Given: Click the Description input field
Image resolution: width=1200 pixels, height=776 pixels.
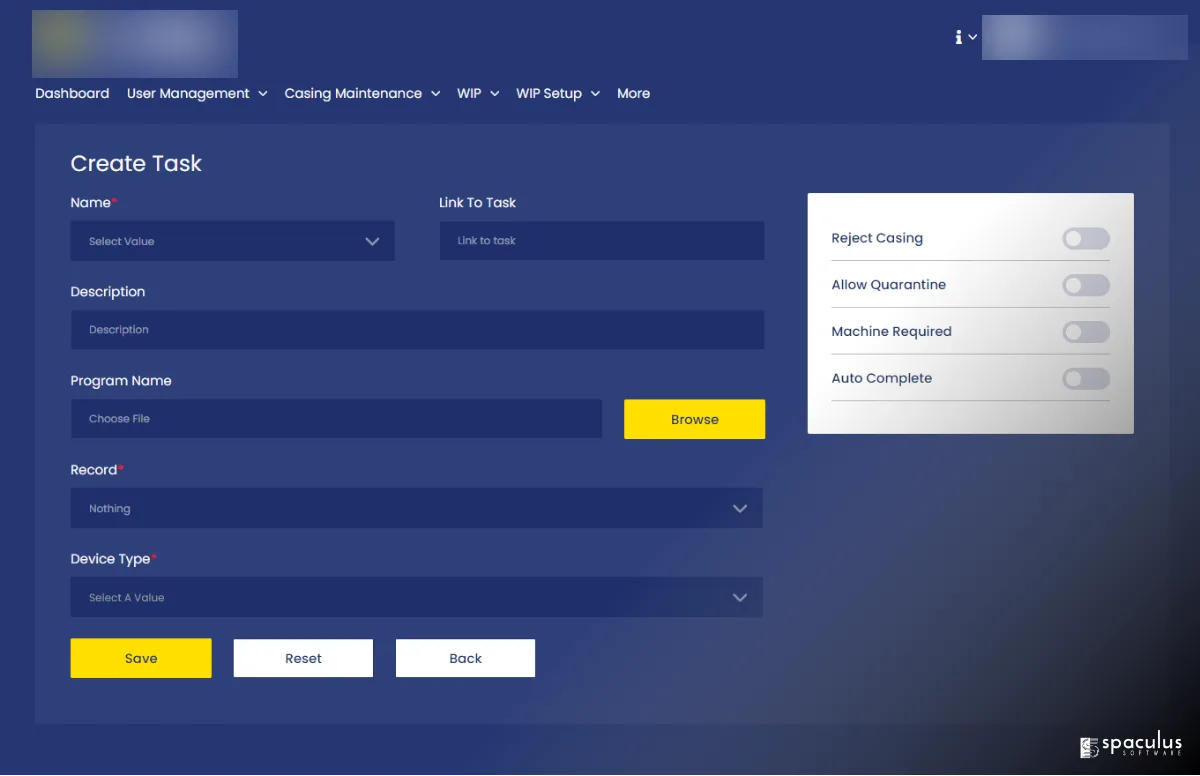Looking at the screenshot, I should point(417,330).
